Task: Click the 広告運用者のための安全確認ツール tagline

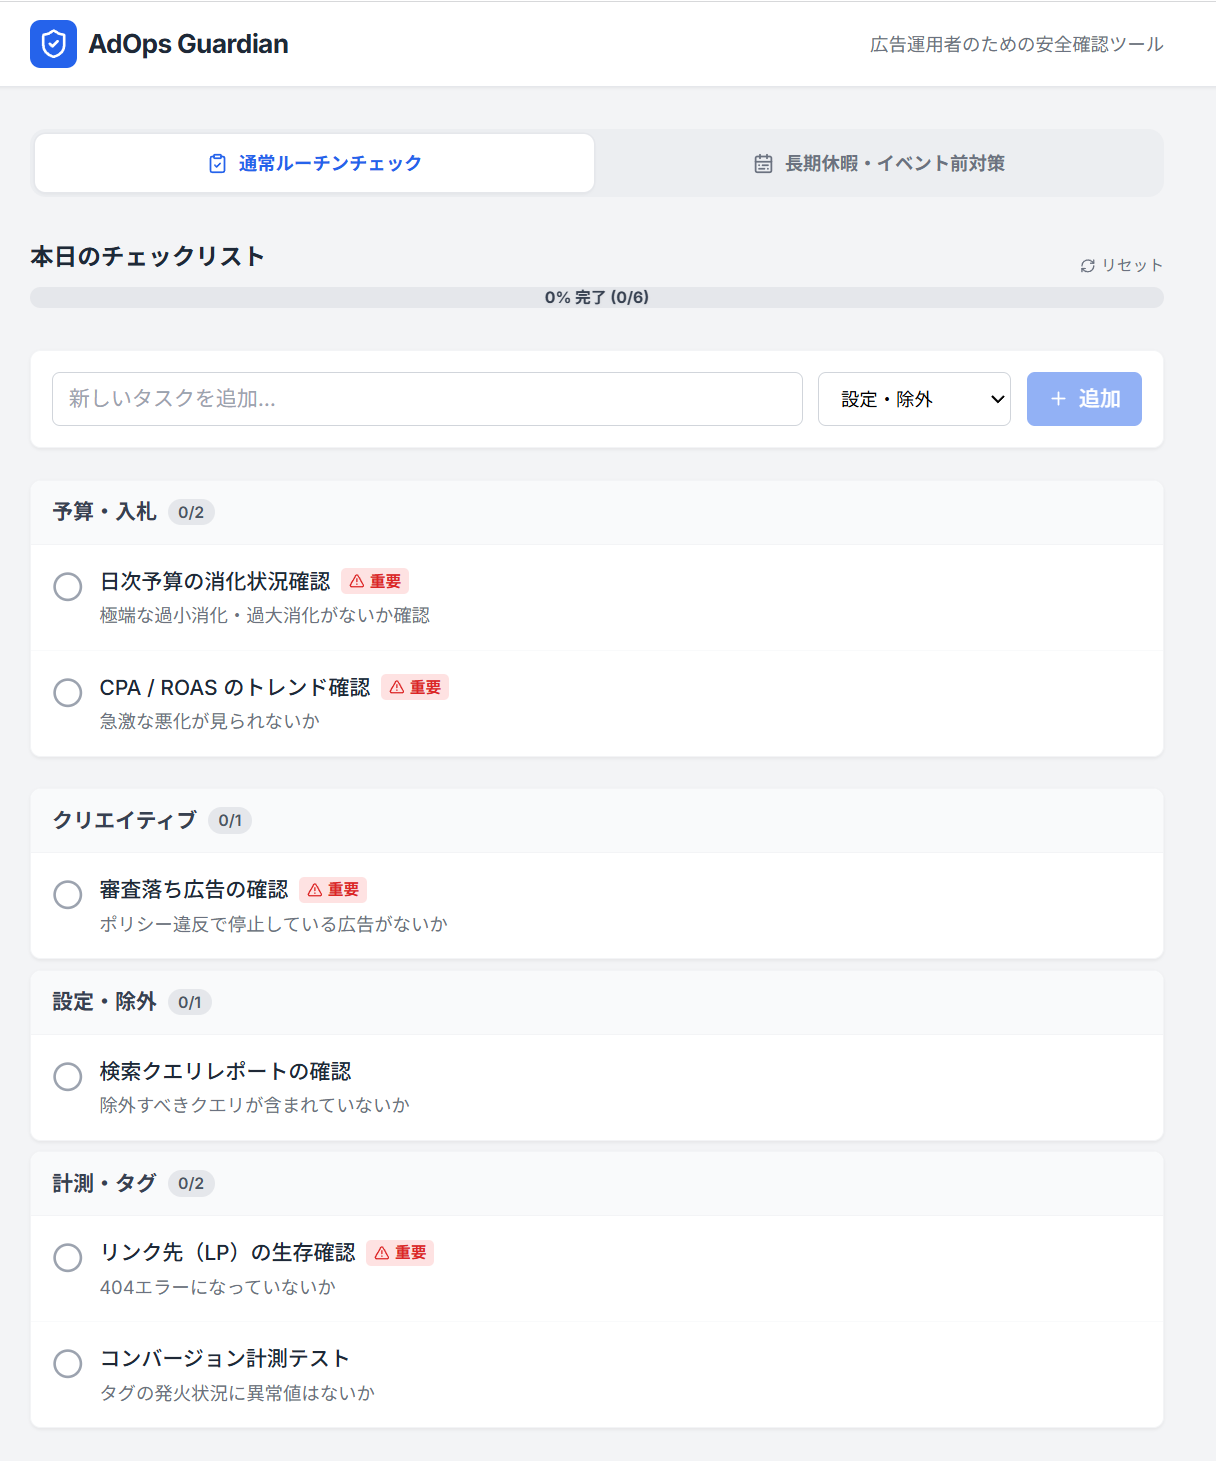Action: coord(1017,45)
